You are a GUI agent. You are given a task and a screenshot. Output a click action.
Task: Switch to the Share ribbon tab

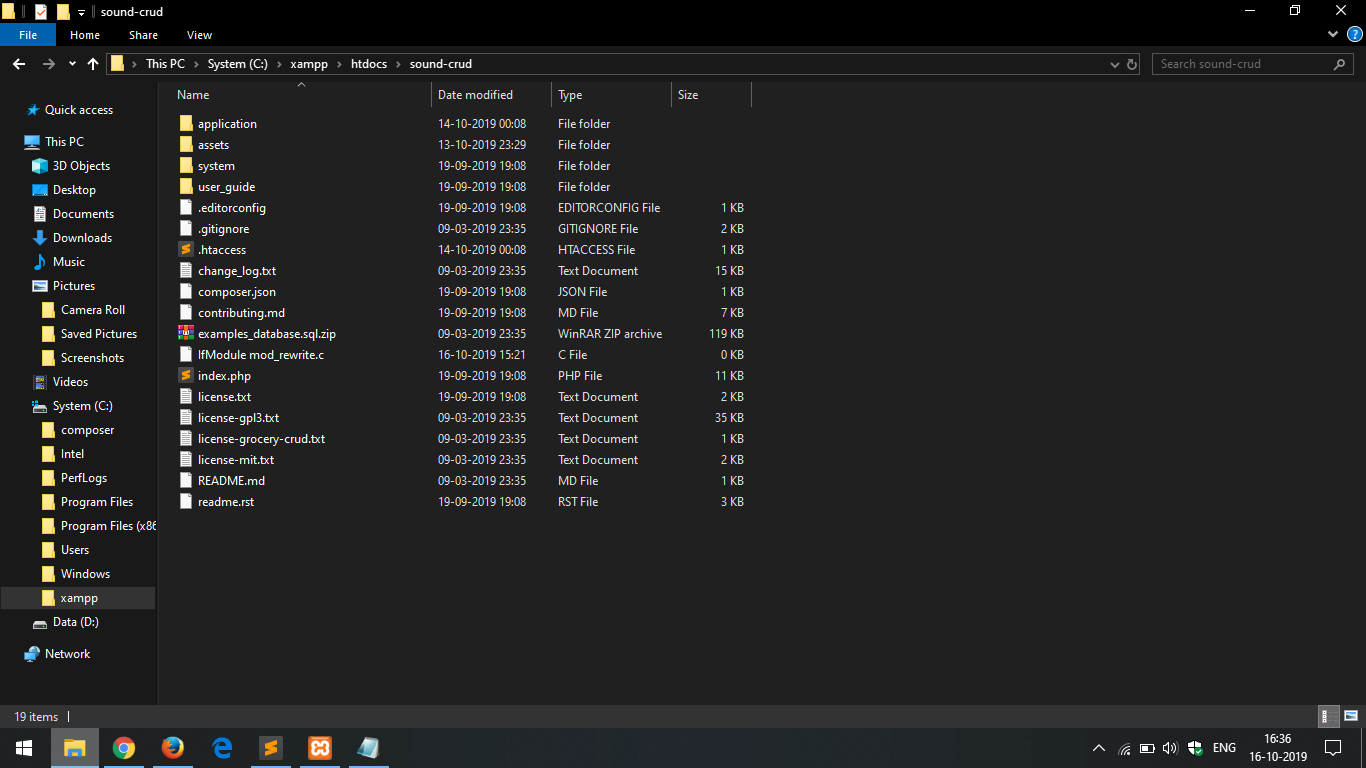click(143, 35)
